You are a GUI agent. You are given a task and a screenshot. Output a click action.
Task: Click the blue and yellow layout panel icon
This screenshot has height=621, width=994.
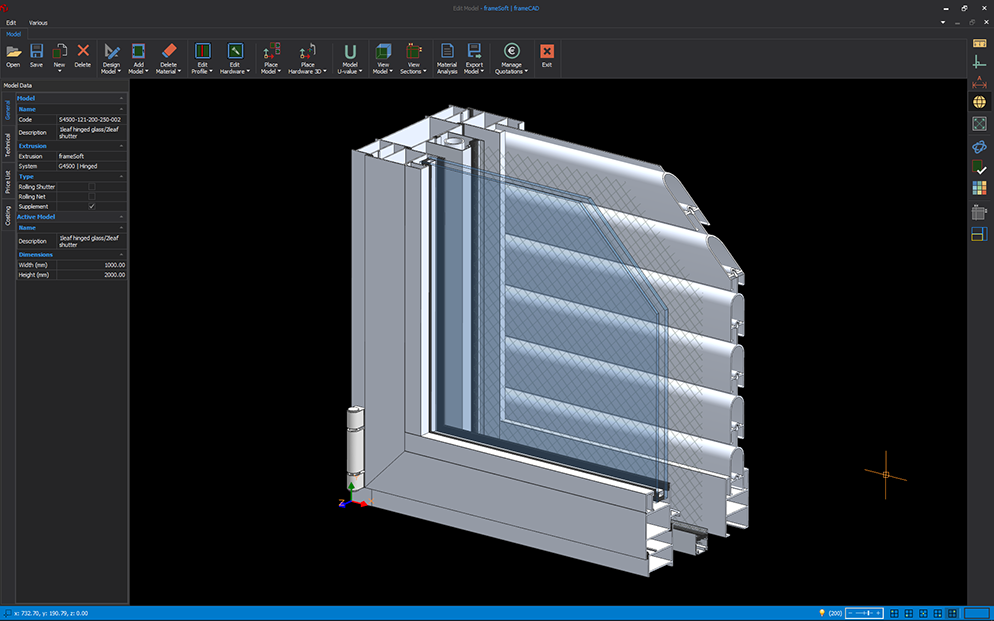click(x=979, y=234)
